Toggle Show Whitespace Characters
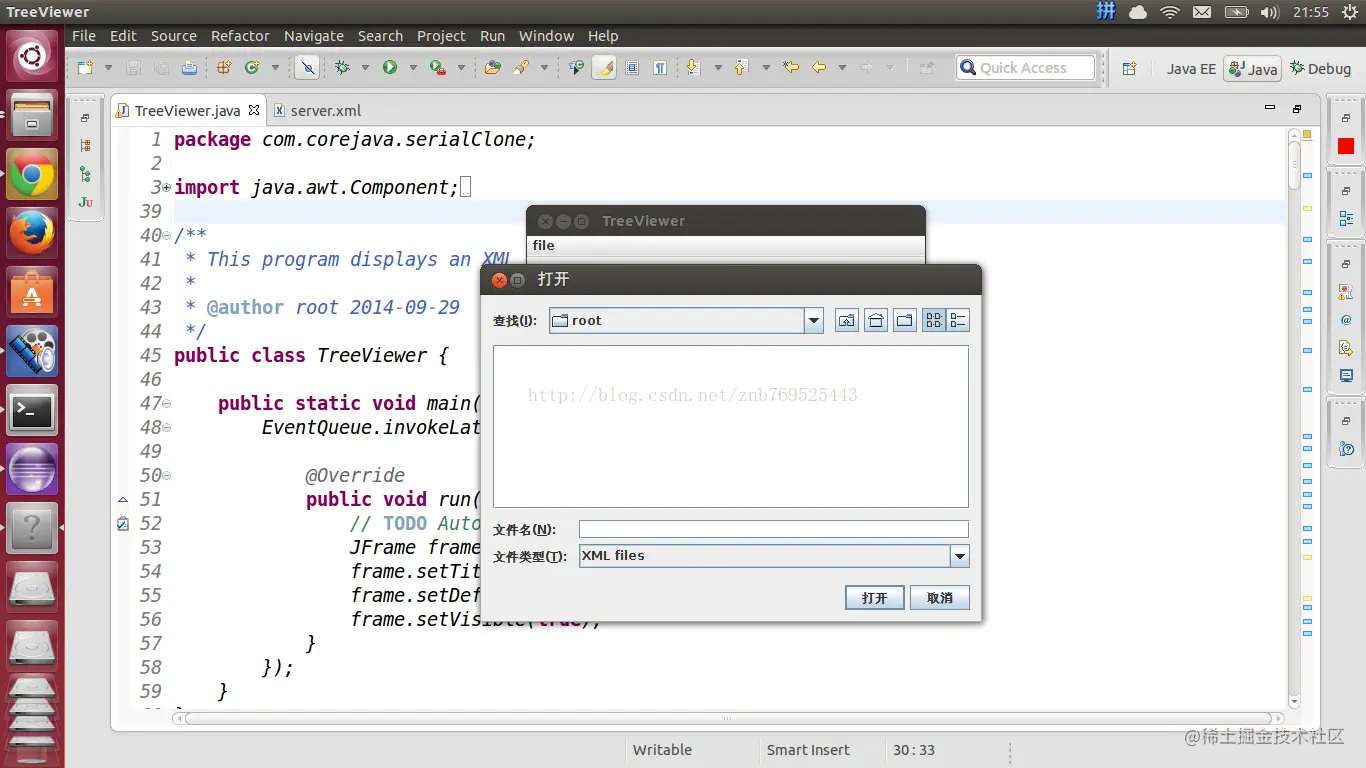The image size is (1366, 768). (x=660, y=68)
